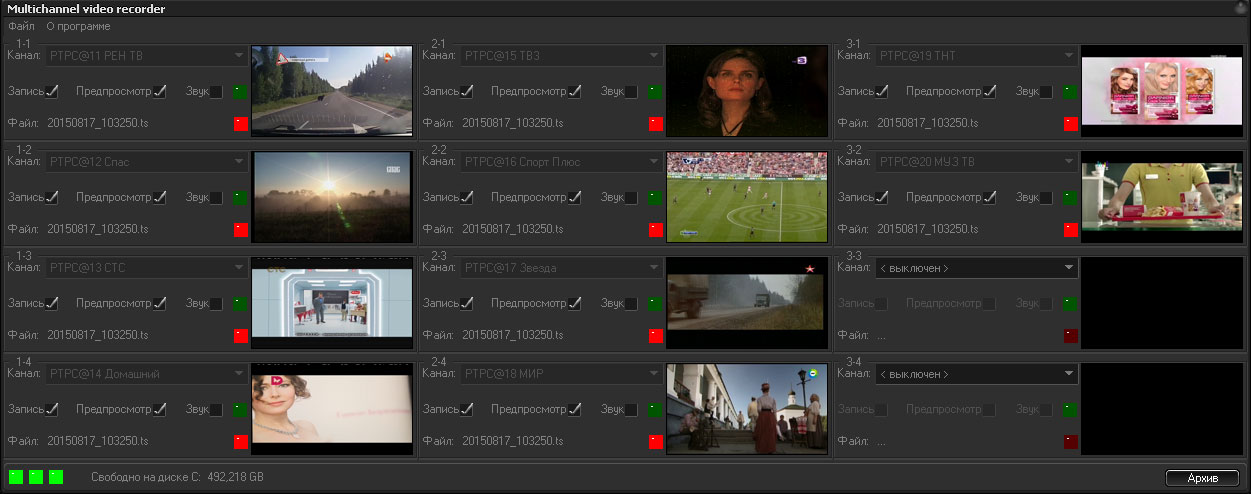Enable Звук checkbox for ТВ3 channel
1251x494 pixels.
coord(631,92)
